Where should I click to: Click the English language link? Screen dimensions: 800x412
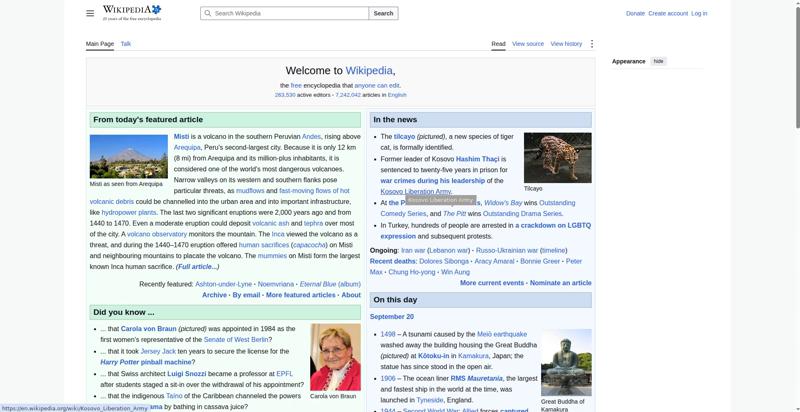pos(397,95)
